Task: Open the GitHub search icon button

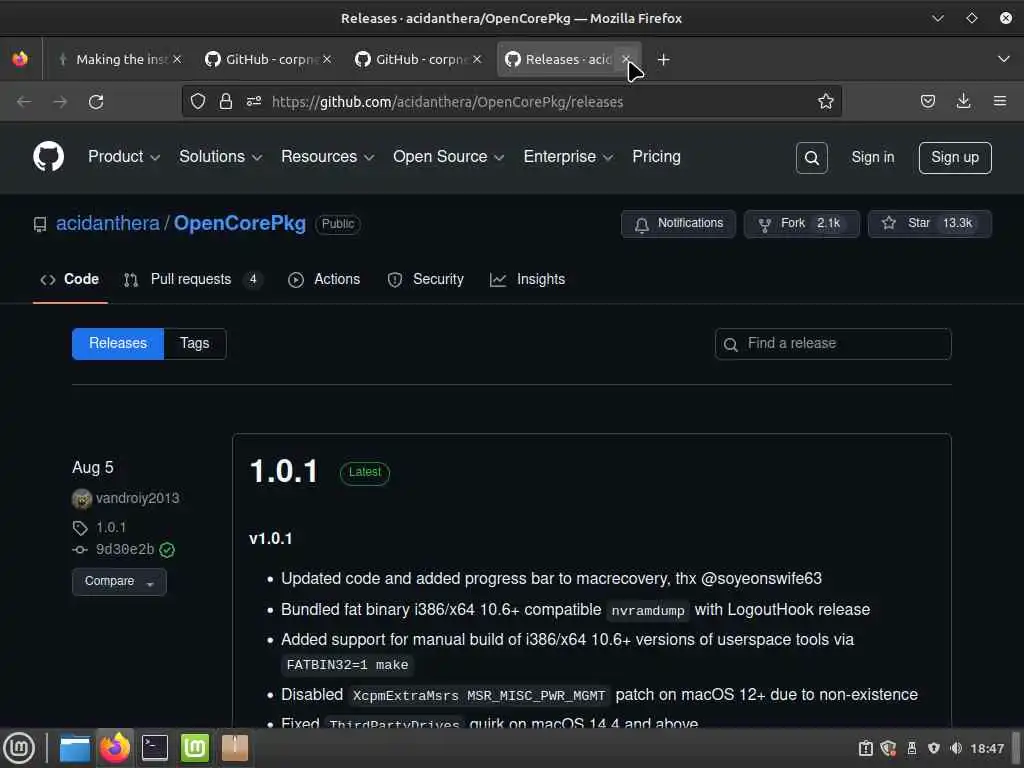Action: [811, 157]
